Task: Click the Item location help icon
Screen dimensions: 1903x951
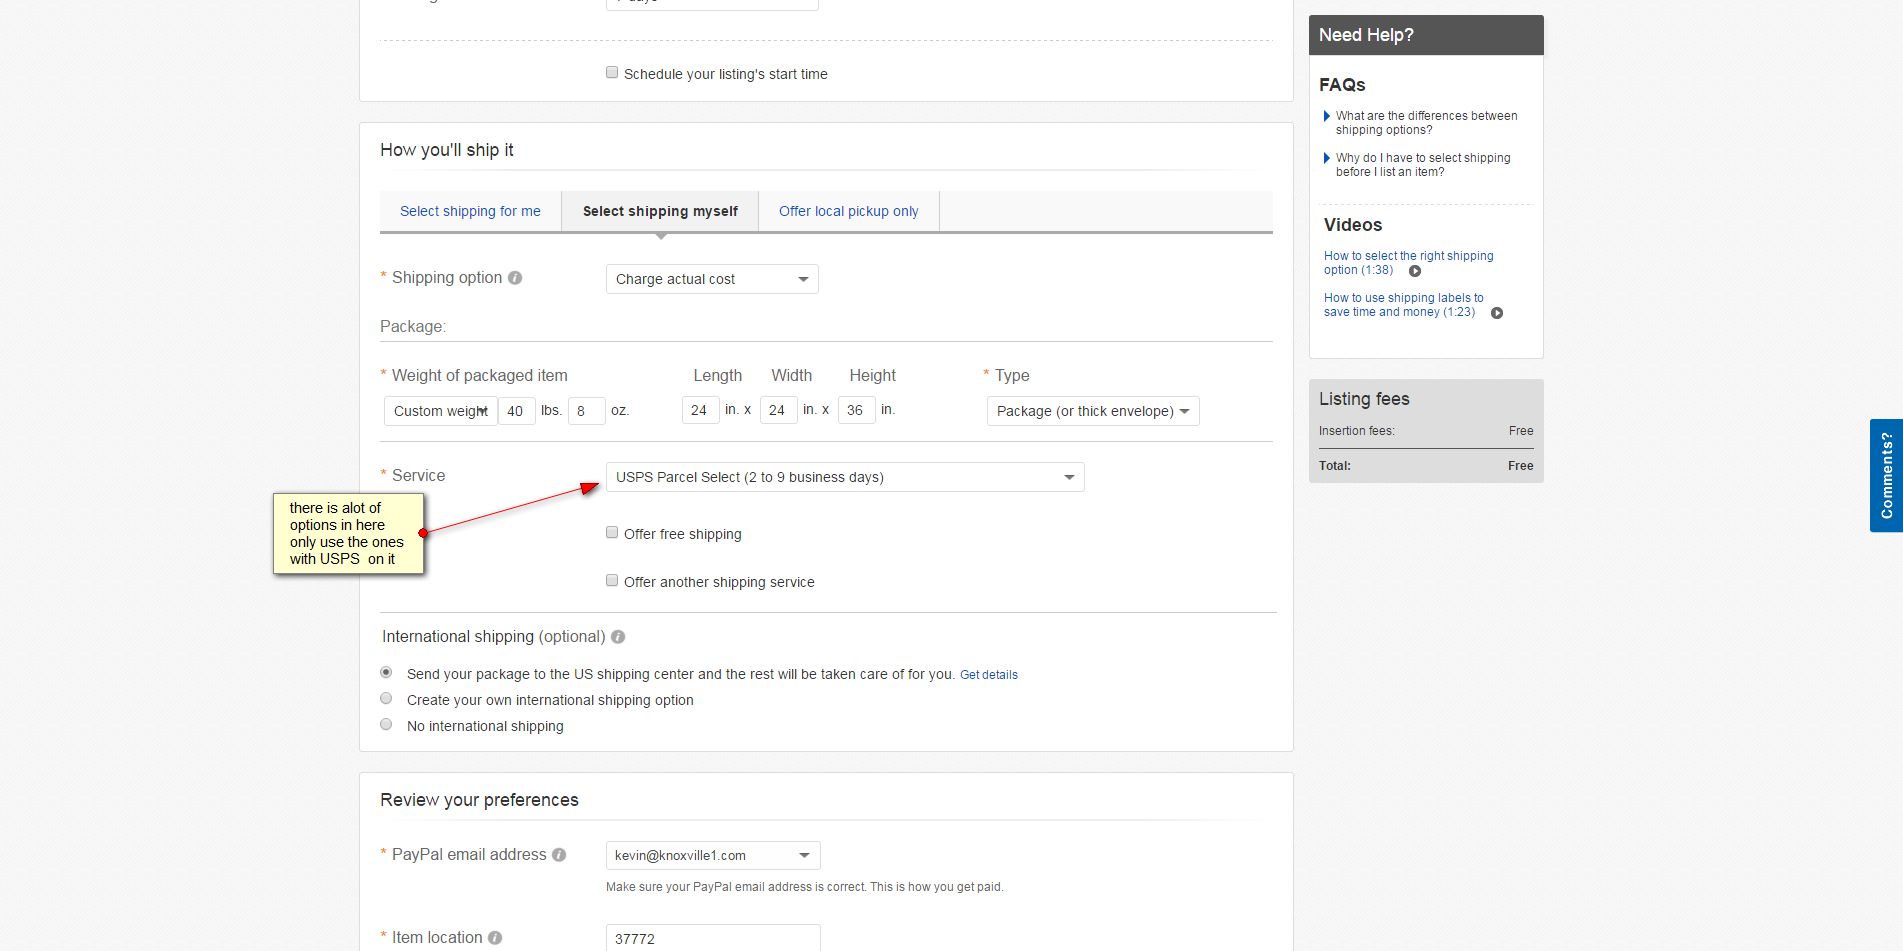Action: point(495,938)
